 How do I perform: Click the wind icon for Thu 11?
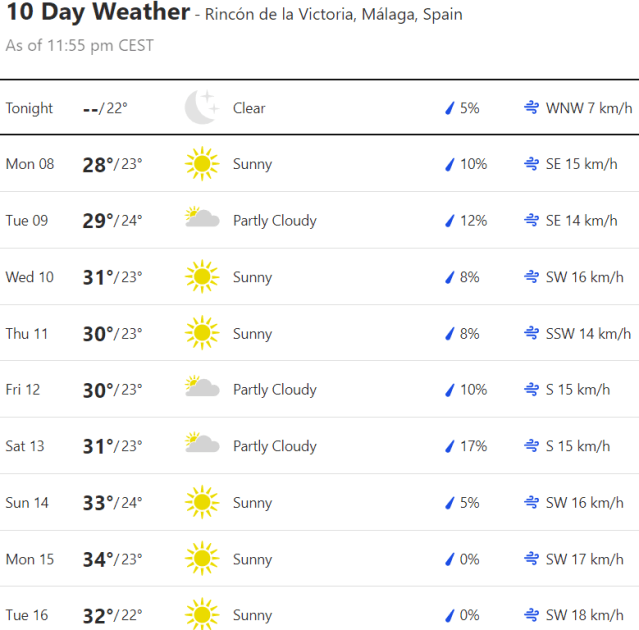(532, 333)
